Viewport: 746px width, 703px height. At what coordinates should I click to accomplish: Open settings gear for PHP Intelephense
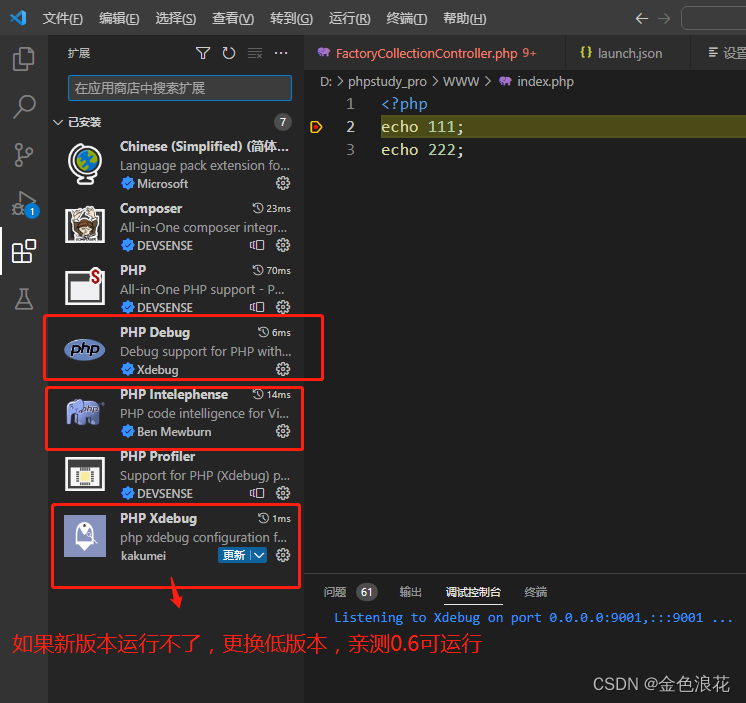click(x=283, y=431)
